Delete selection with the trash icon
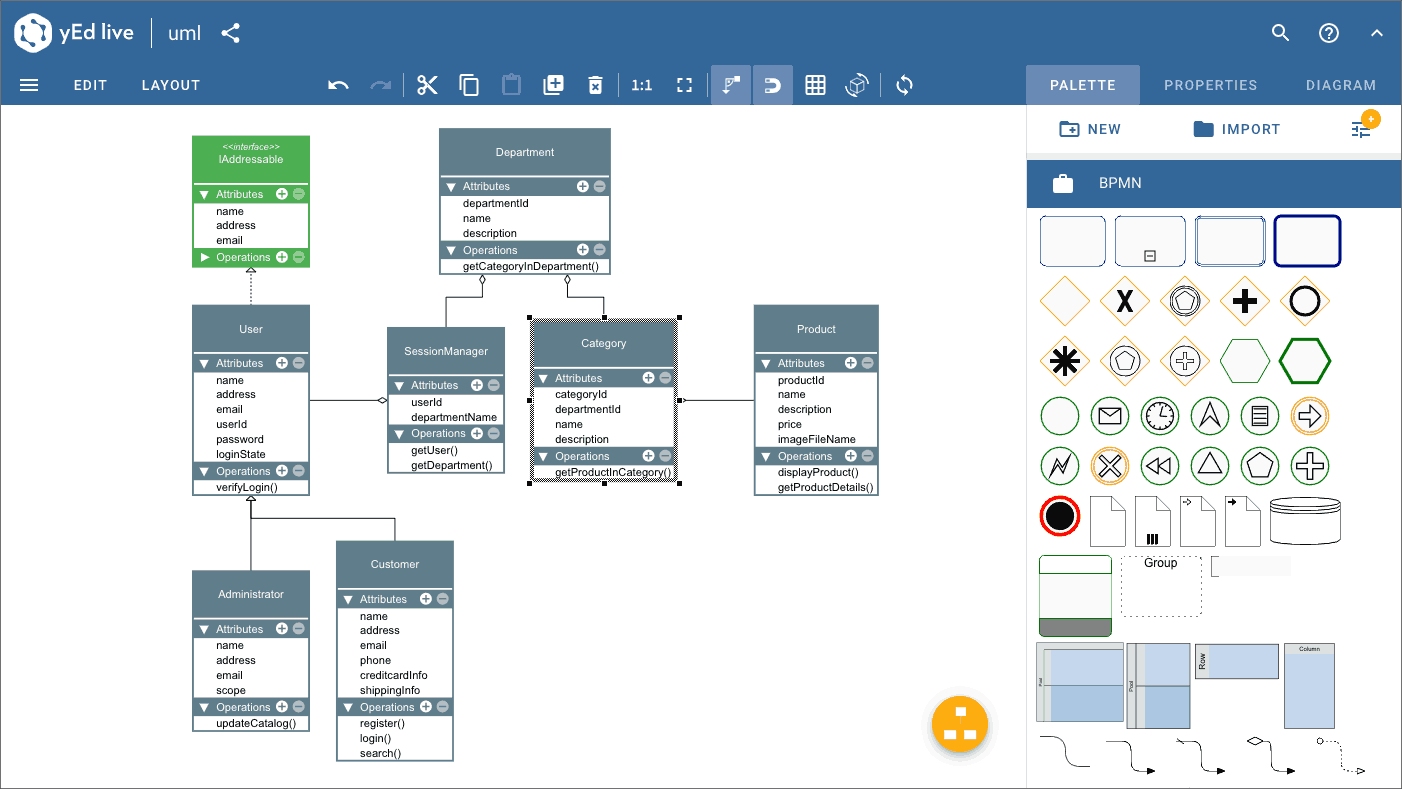 click(x=595, y=85)
